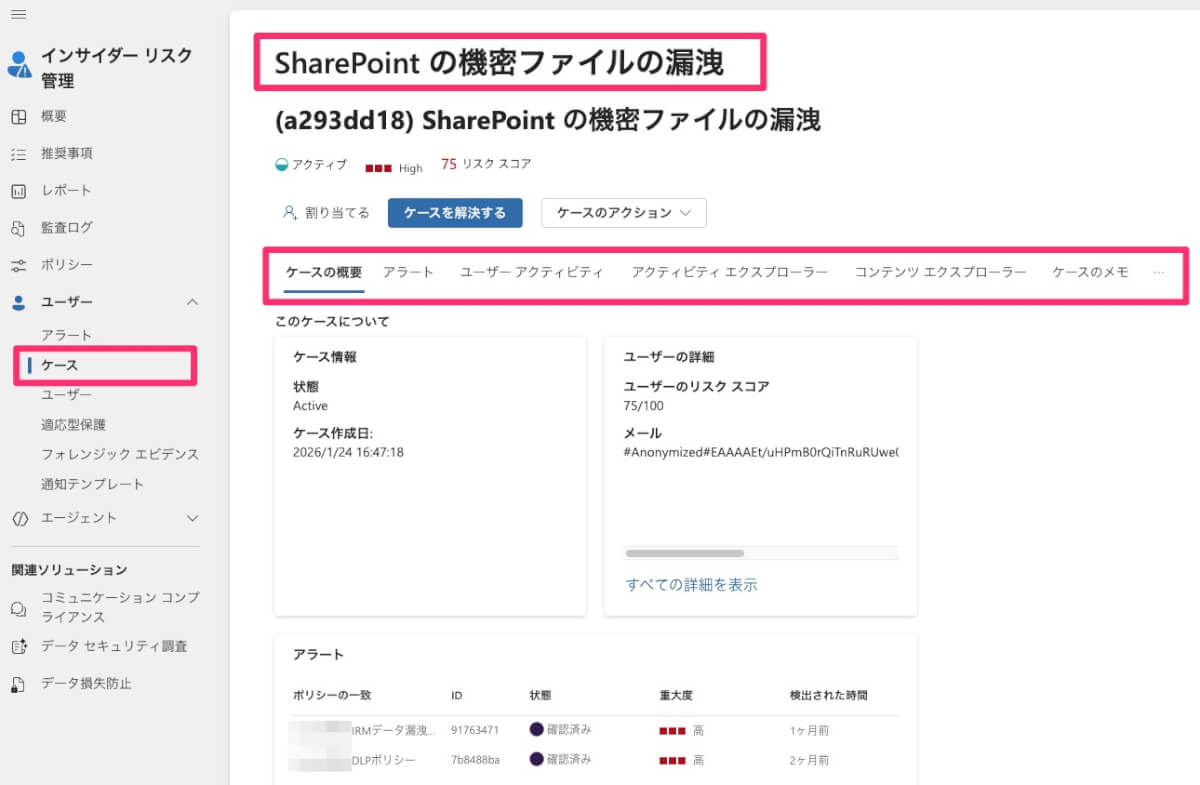Click alert ID 7b8488ba

coord(475,760)
